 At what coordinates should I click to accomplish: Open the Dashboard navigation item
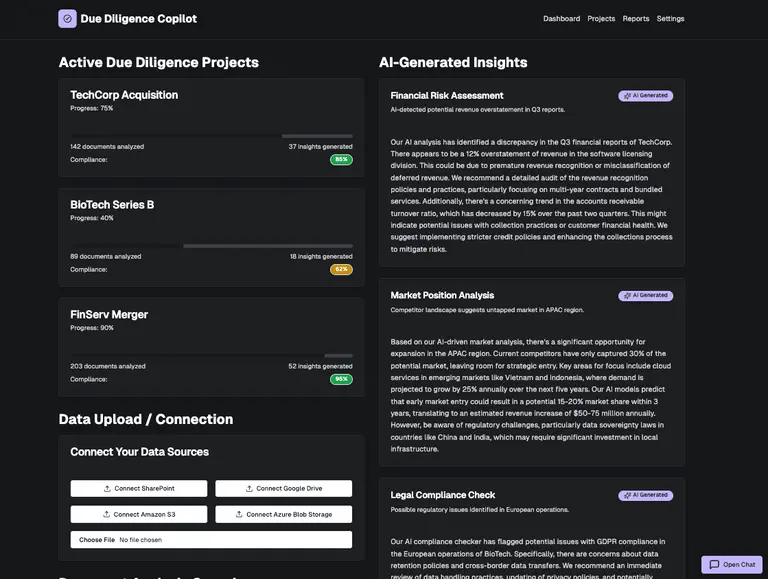[561, 19]
